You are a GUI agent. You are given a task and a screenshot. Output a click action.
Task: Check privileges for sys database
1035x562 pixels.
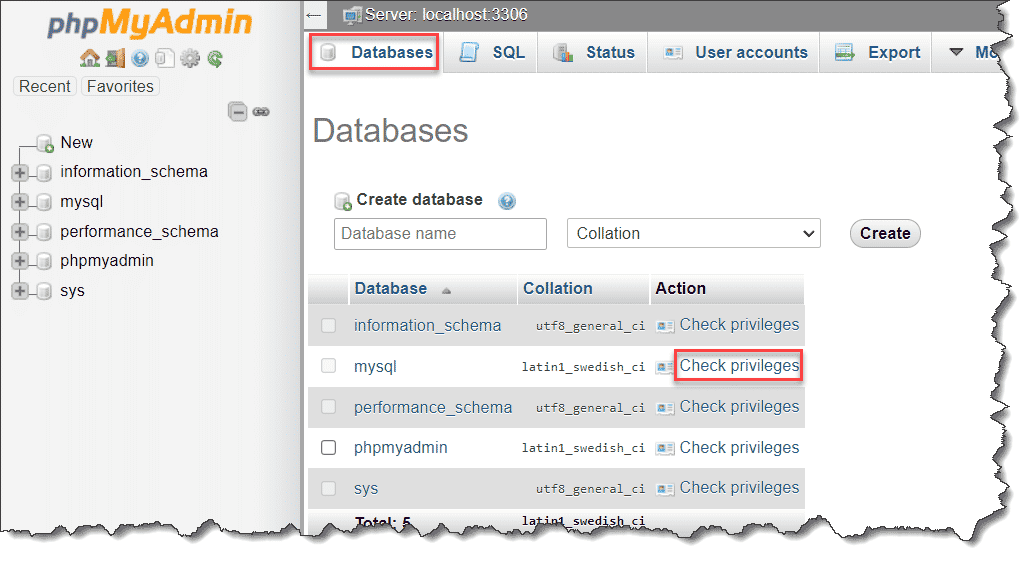click(739, 487)
